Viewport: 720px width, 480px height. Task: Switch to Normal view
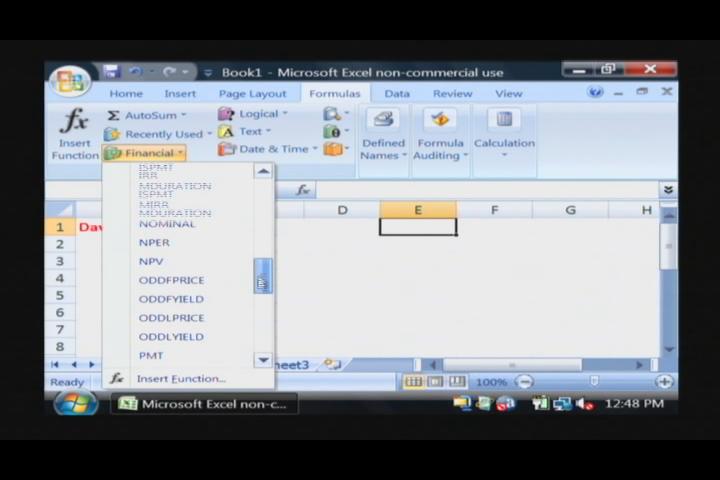coord(413,382)
